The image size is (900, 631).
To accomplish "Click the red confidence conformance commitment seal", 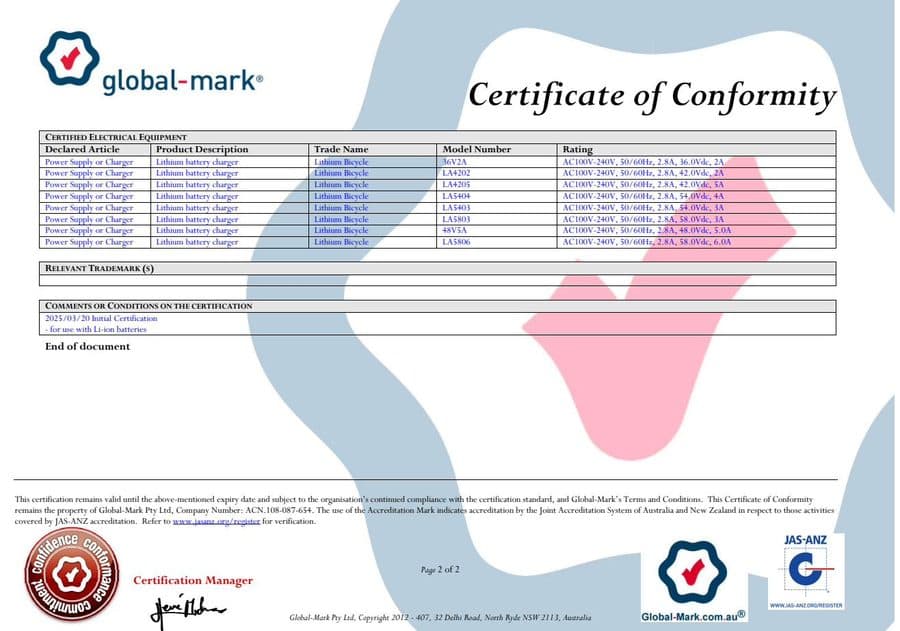I will pyautogui.click(x=72, y=575).
